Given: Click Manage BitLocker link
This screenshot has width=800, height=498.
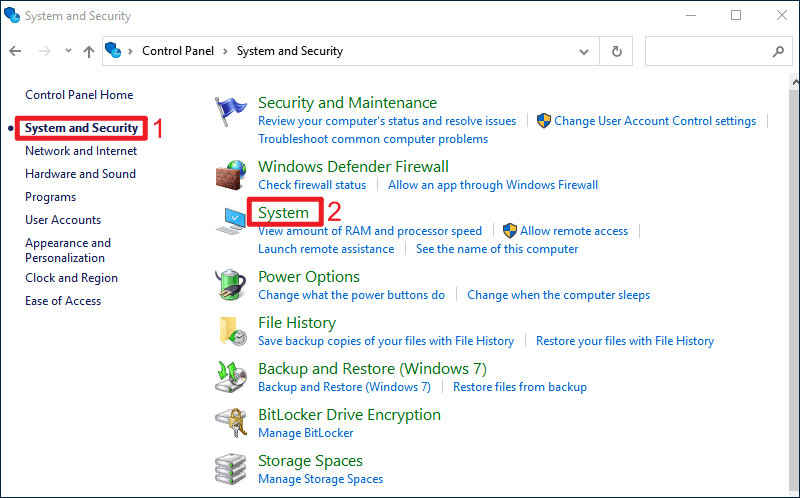Looking at the screenshot, I should (306, 433).
